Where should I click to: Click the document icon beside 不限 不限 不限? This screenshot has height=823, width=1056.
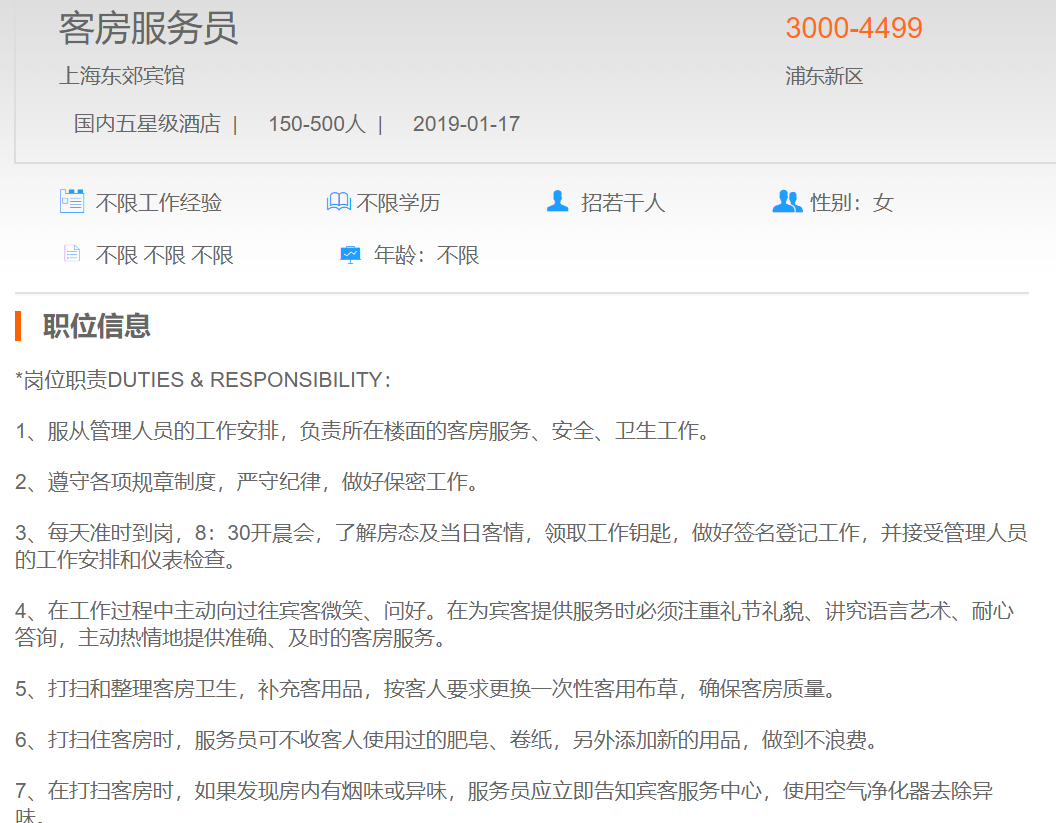(71, 254)
